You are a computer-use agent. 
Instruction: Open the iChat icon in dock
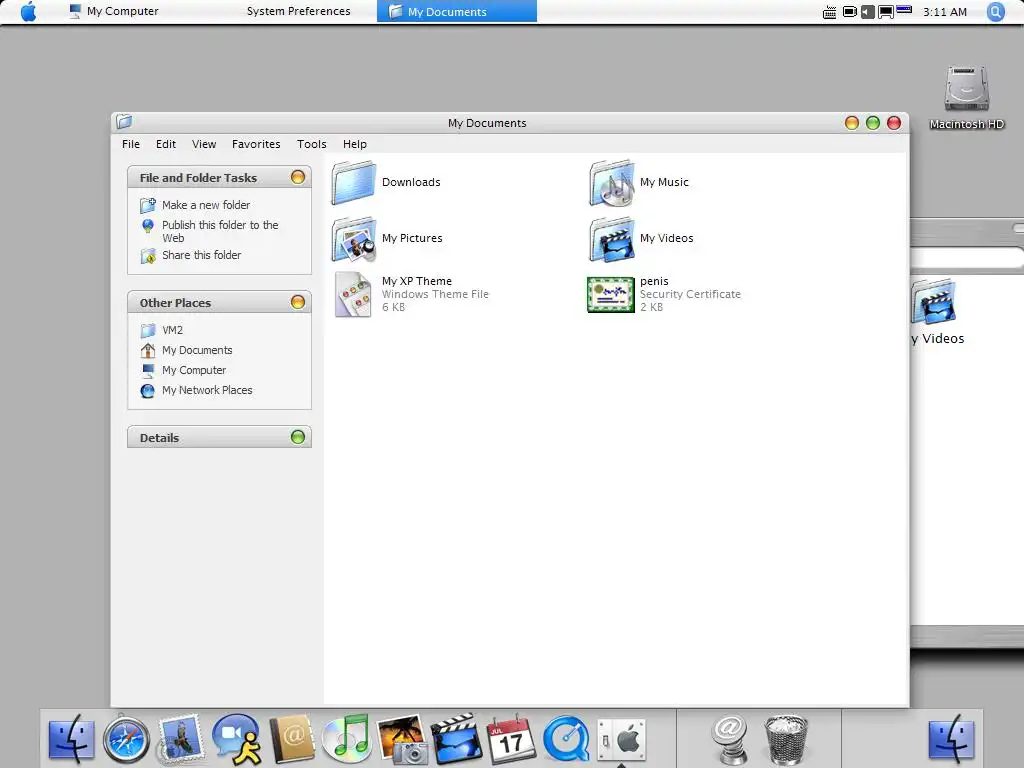[x=236, y=739]
